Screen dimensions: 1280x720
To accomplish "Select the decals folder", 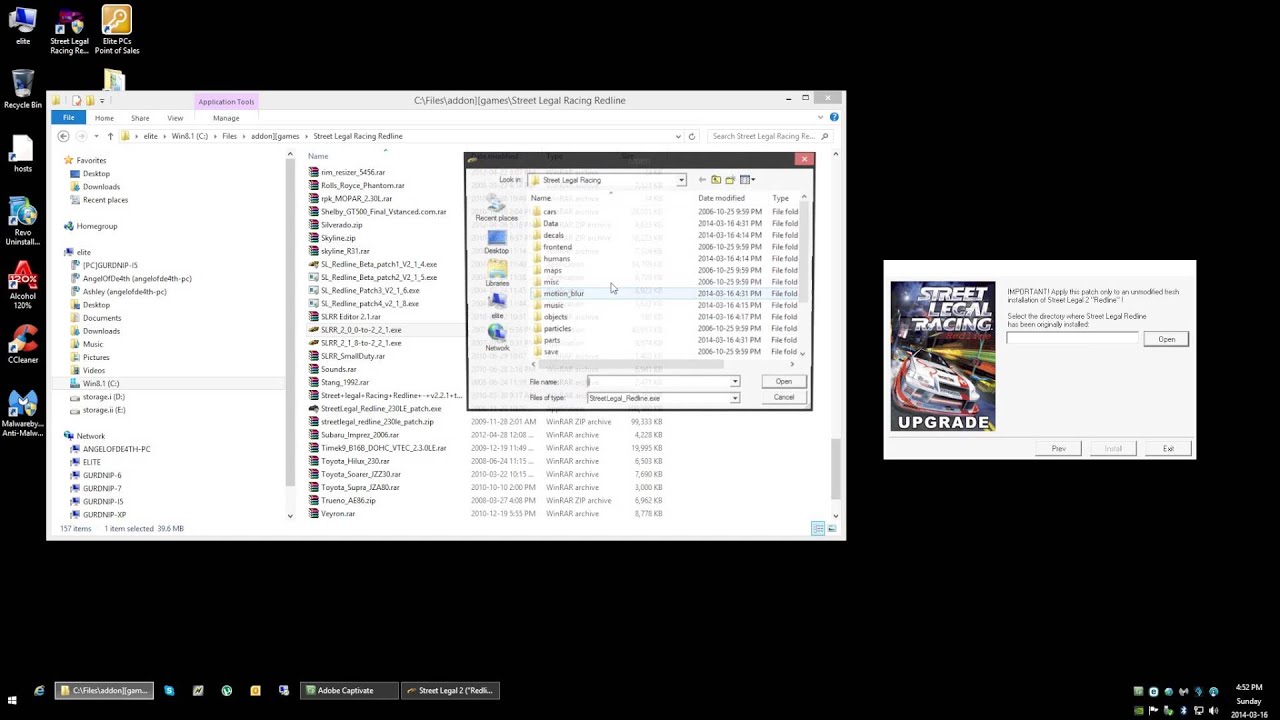I will 553,236.
